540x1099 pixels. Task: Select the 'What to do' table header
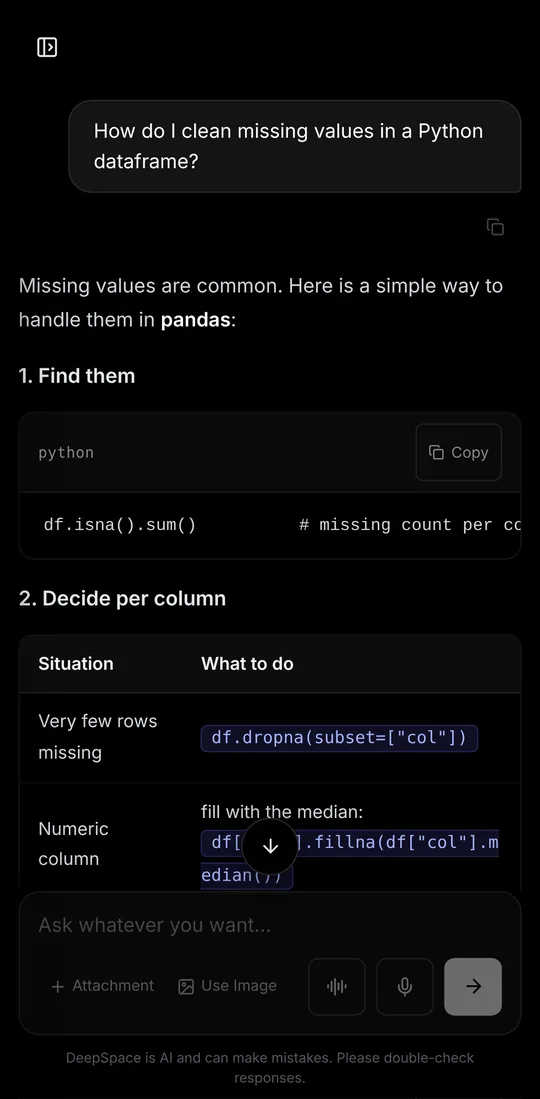click(248, 664)
